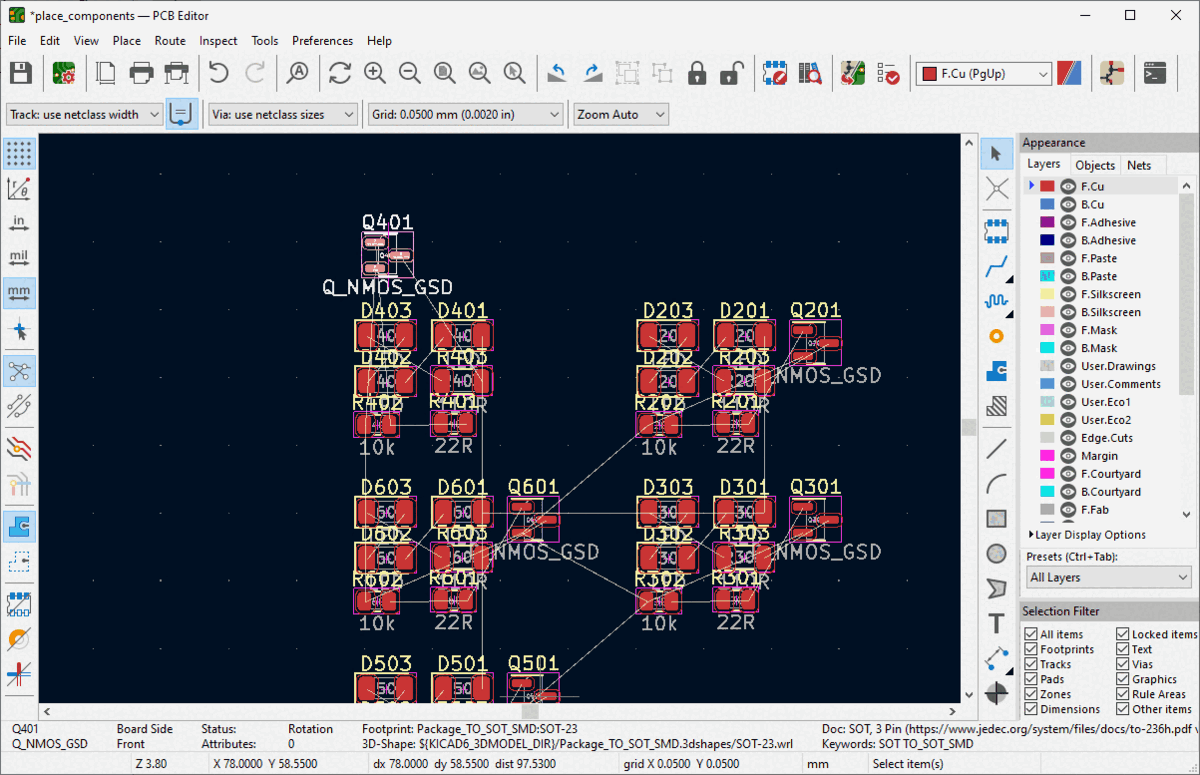
Task: Run Design Rules Checker icon
Action: pyautogui.click(x=888, y=73)
